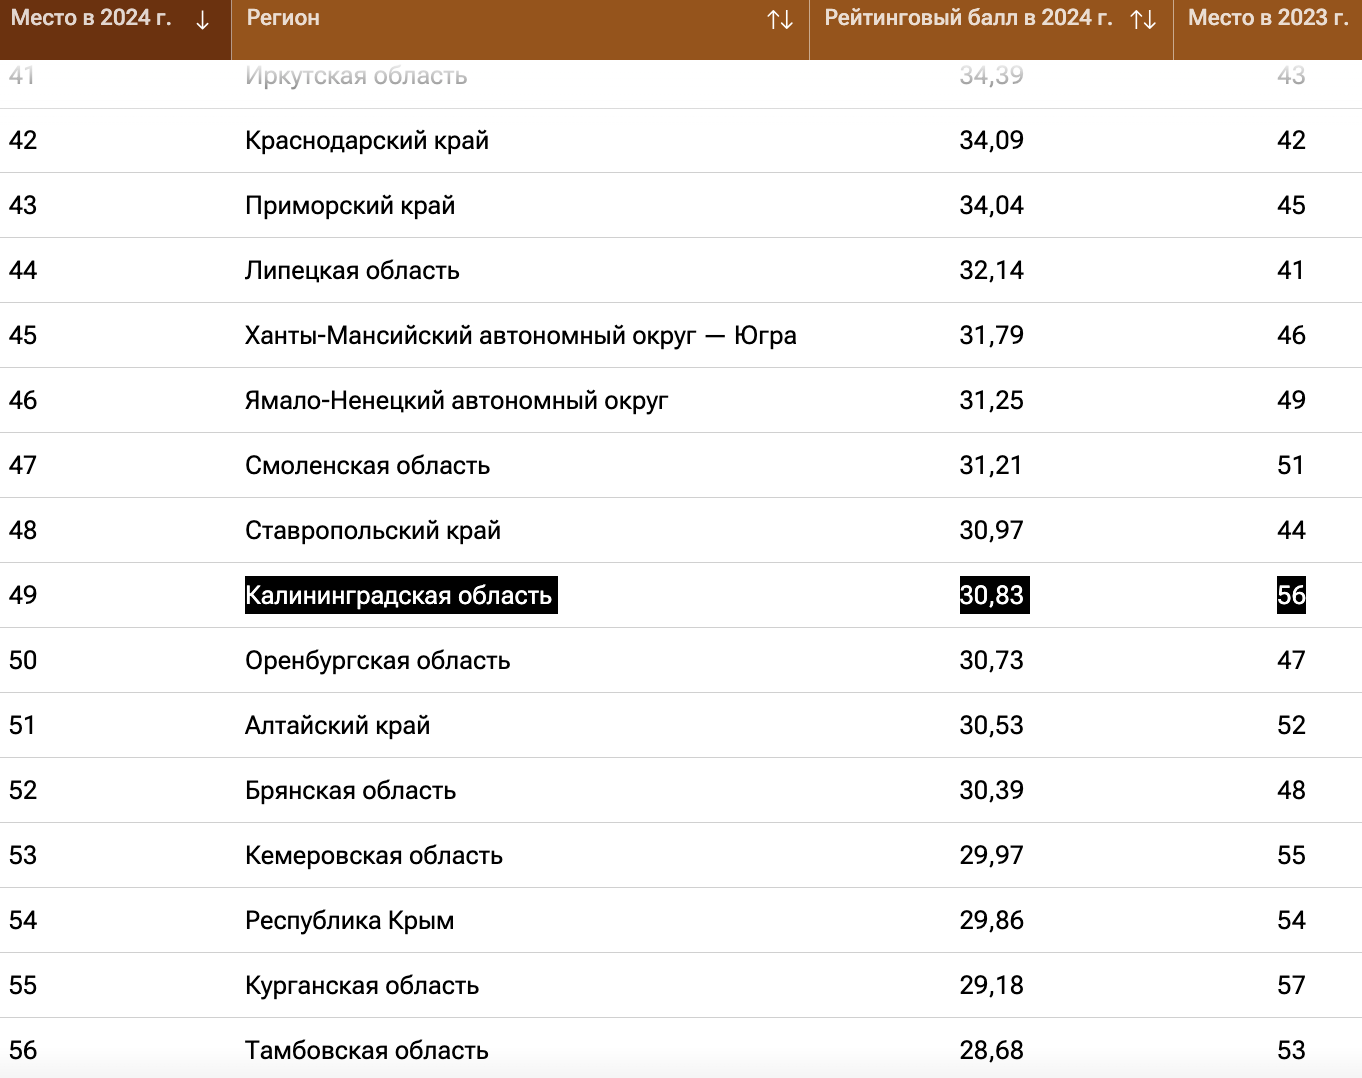Viewport: 1362px width, 1078px height.
Task: Select score 29,97 for Кемеровская область
Action: click(992, 855)
